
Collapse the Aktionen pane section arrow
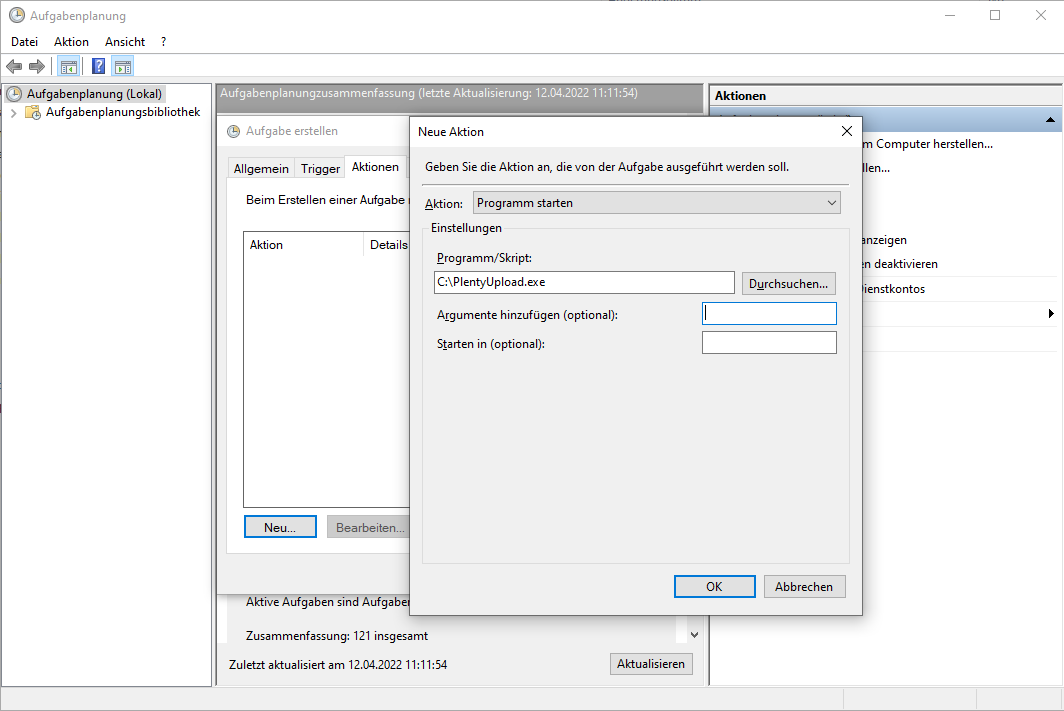pyautogui.click(x=1050, y=120)
